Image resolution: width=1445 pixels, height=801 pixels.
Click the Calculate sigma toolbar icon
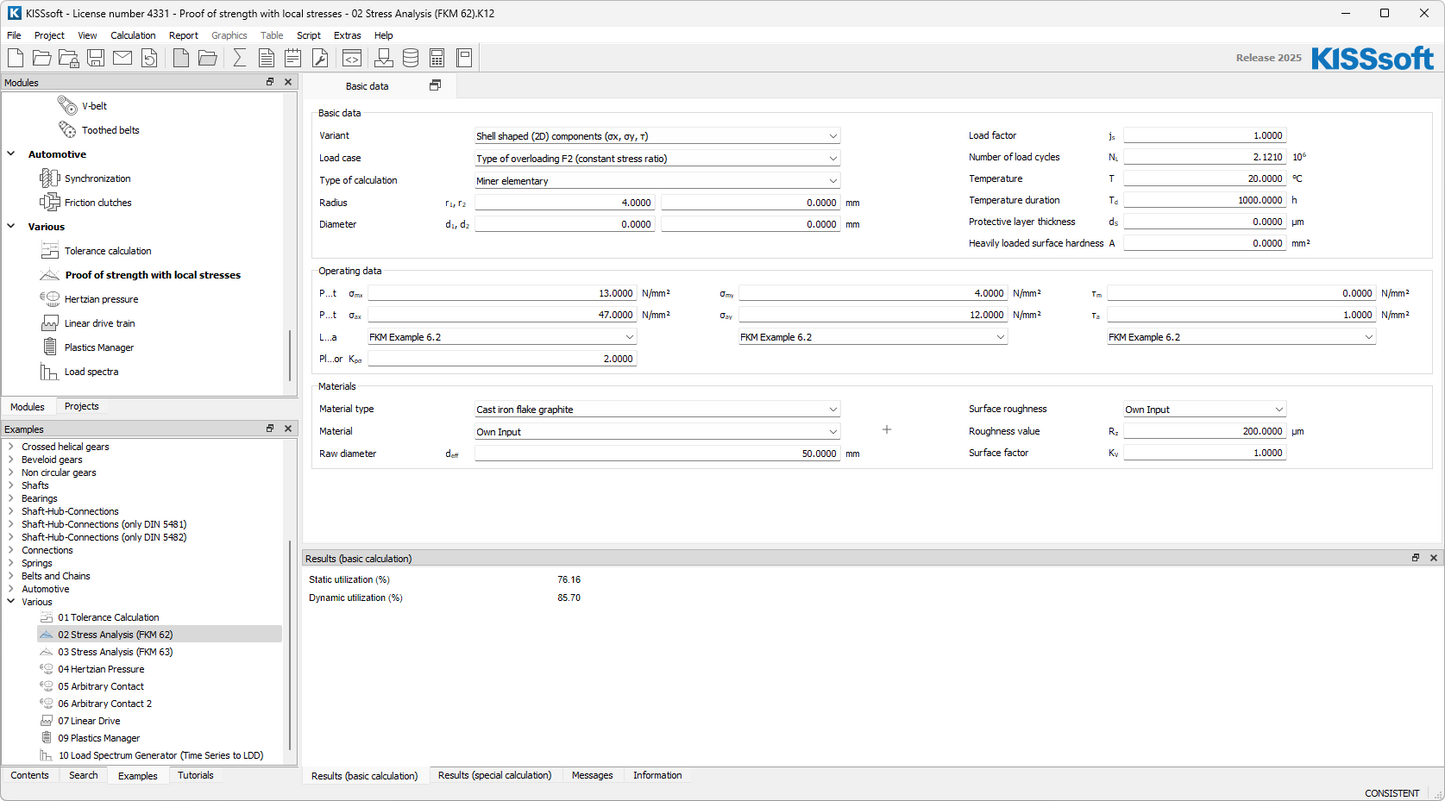point(240,58)
